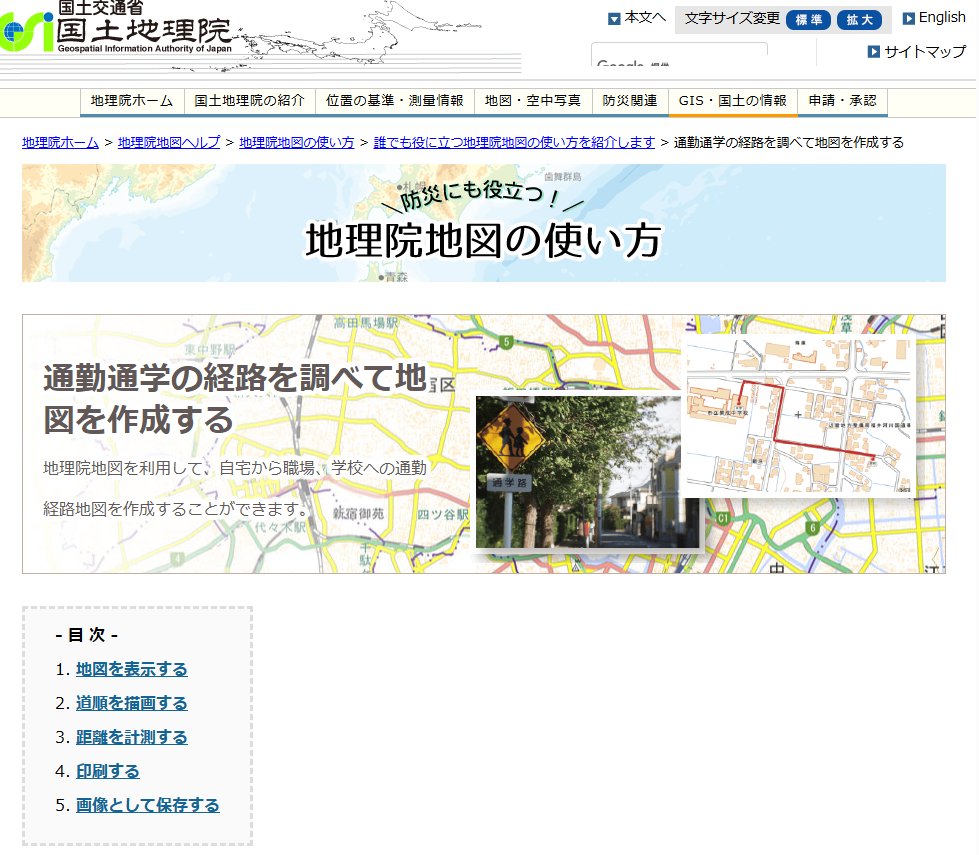Select the 拡大 font size option

click(858, 19)
